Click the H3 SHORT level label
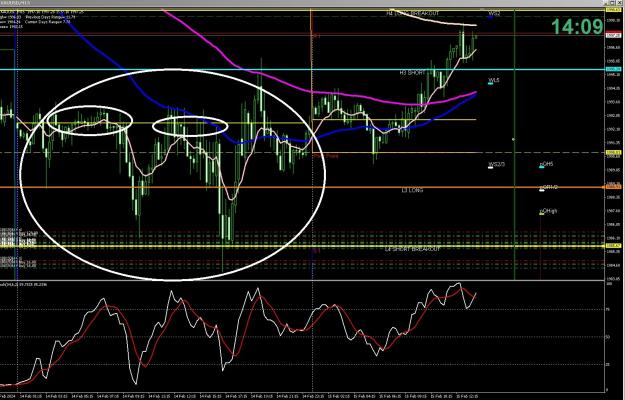The height and width of the screenshot is (400, 625). [412, 73]
